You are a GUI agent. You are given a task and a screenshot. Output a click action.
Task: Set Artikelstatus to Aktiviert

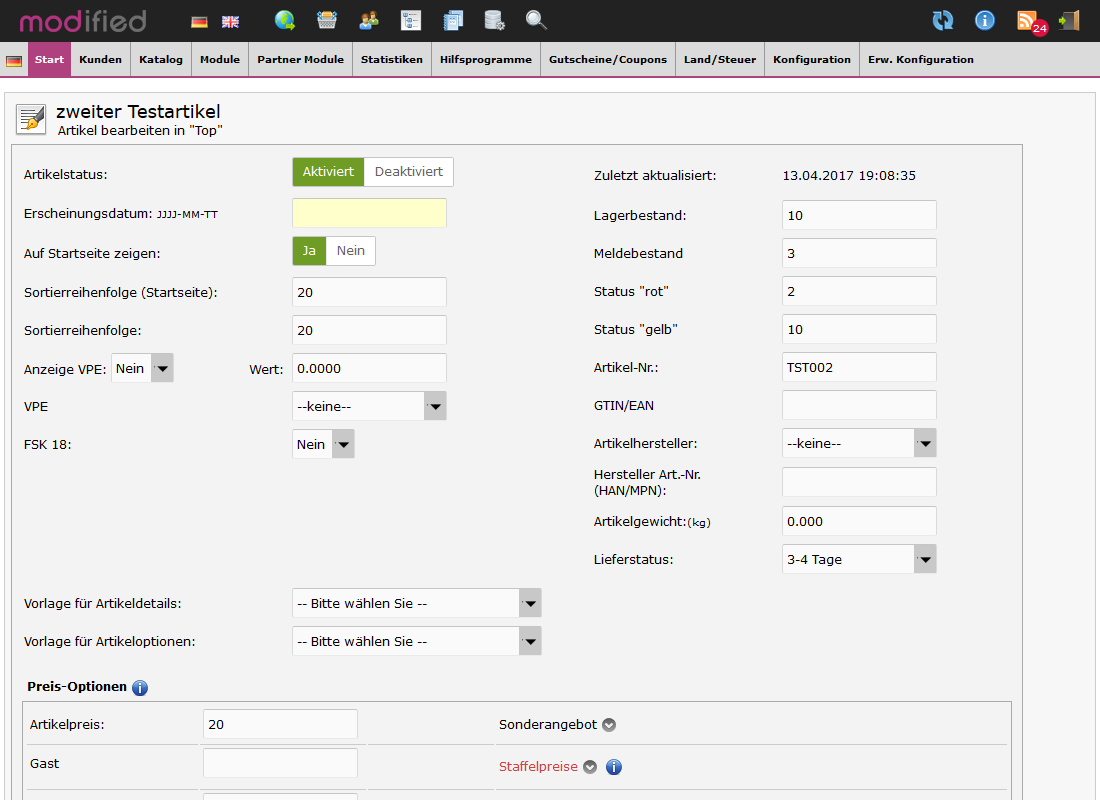click(x=328, y=172)
